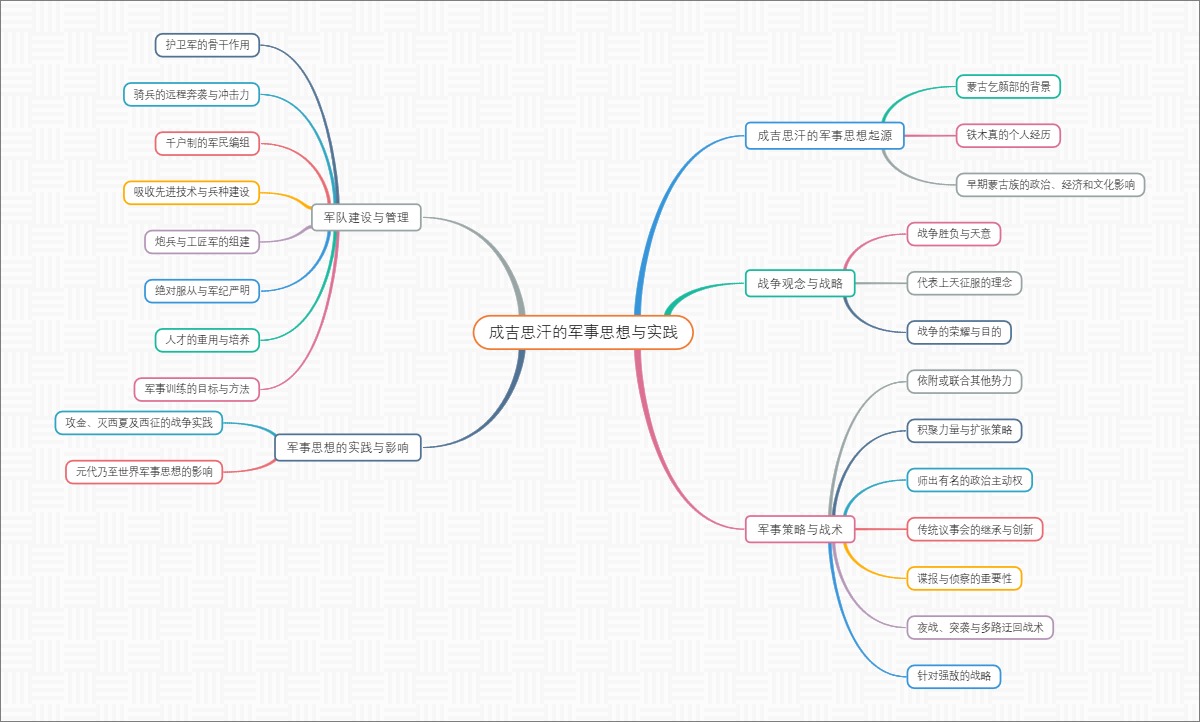Viewport: 1200px width, 722px height.
Task: Select the 千户制的军民编组 node
Action: (207, 143)
